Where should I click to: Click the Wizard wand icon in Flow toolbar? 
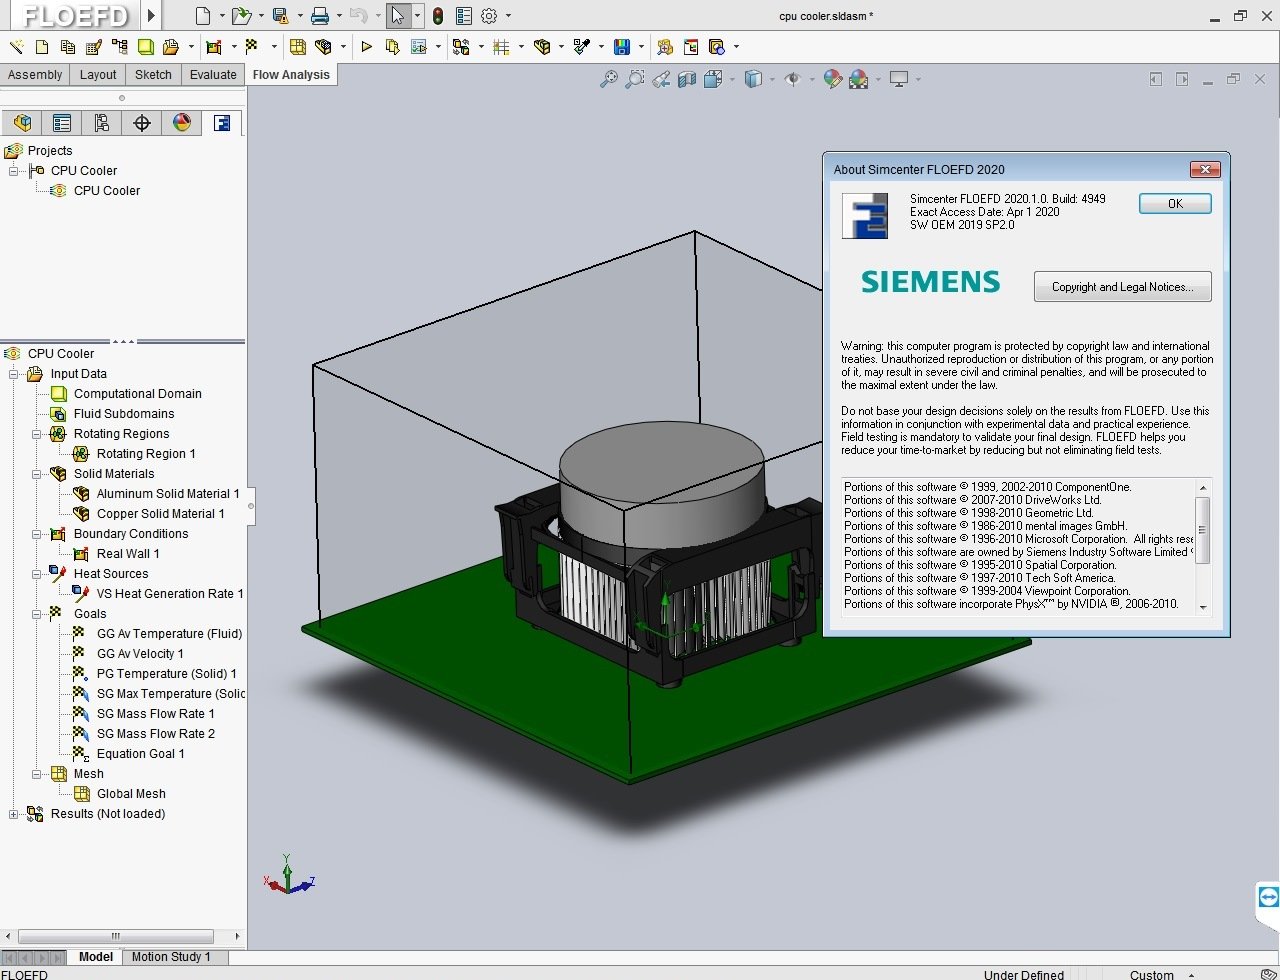(x=16, y=47)
